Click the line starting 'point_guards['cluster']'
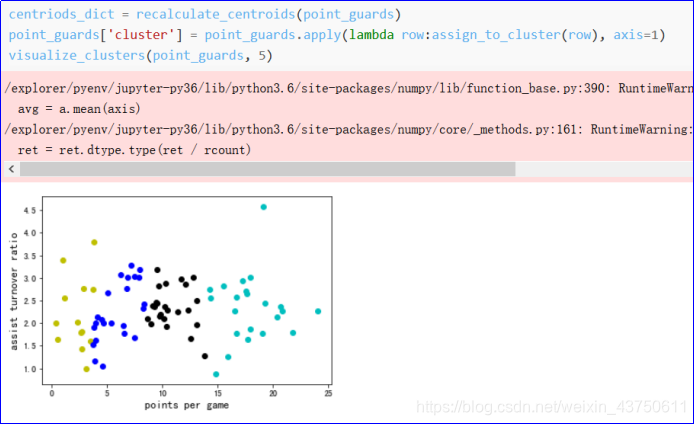Image resolution: width=695 pixels, height=425 pixels. coord(337,35)
